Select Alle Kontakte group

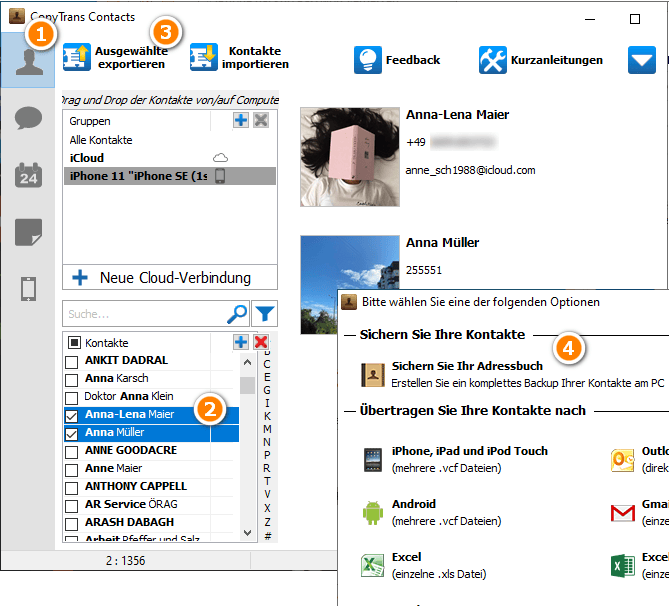point(101,140)
